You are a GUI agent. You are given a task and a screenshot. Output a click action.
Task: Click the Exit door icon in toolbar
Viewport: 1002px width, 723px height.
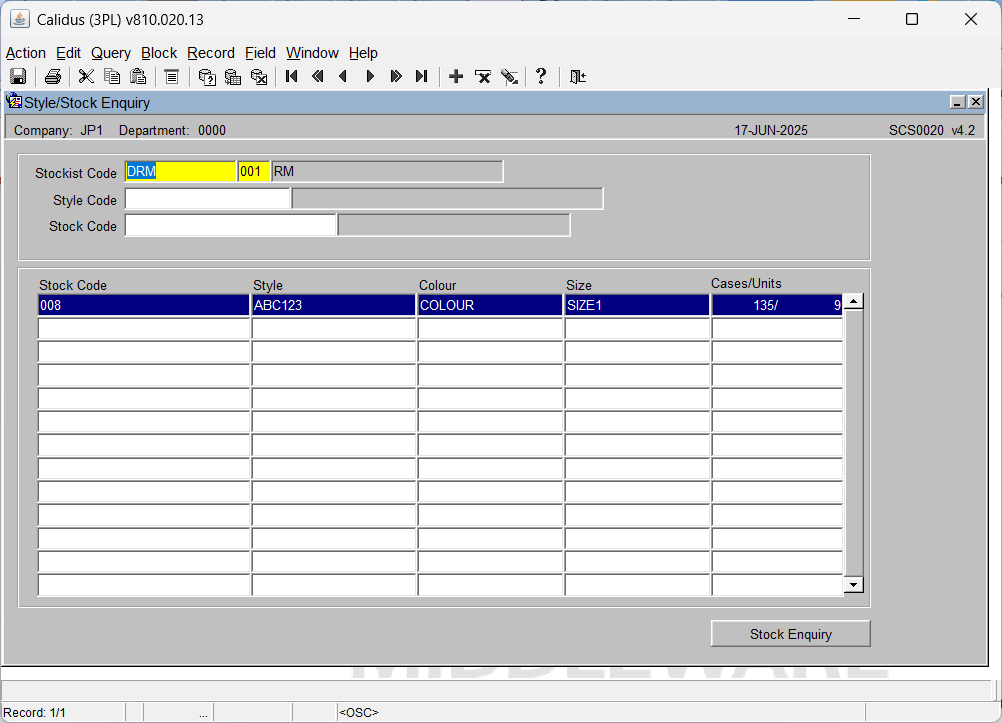pyautogui.click(x=578, y=77)
